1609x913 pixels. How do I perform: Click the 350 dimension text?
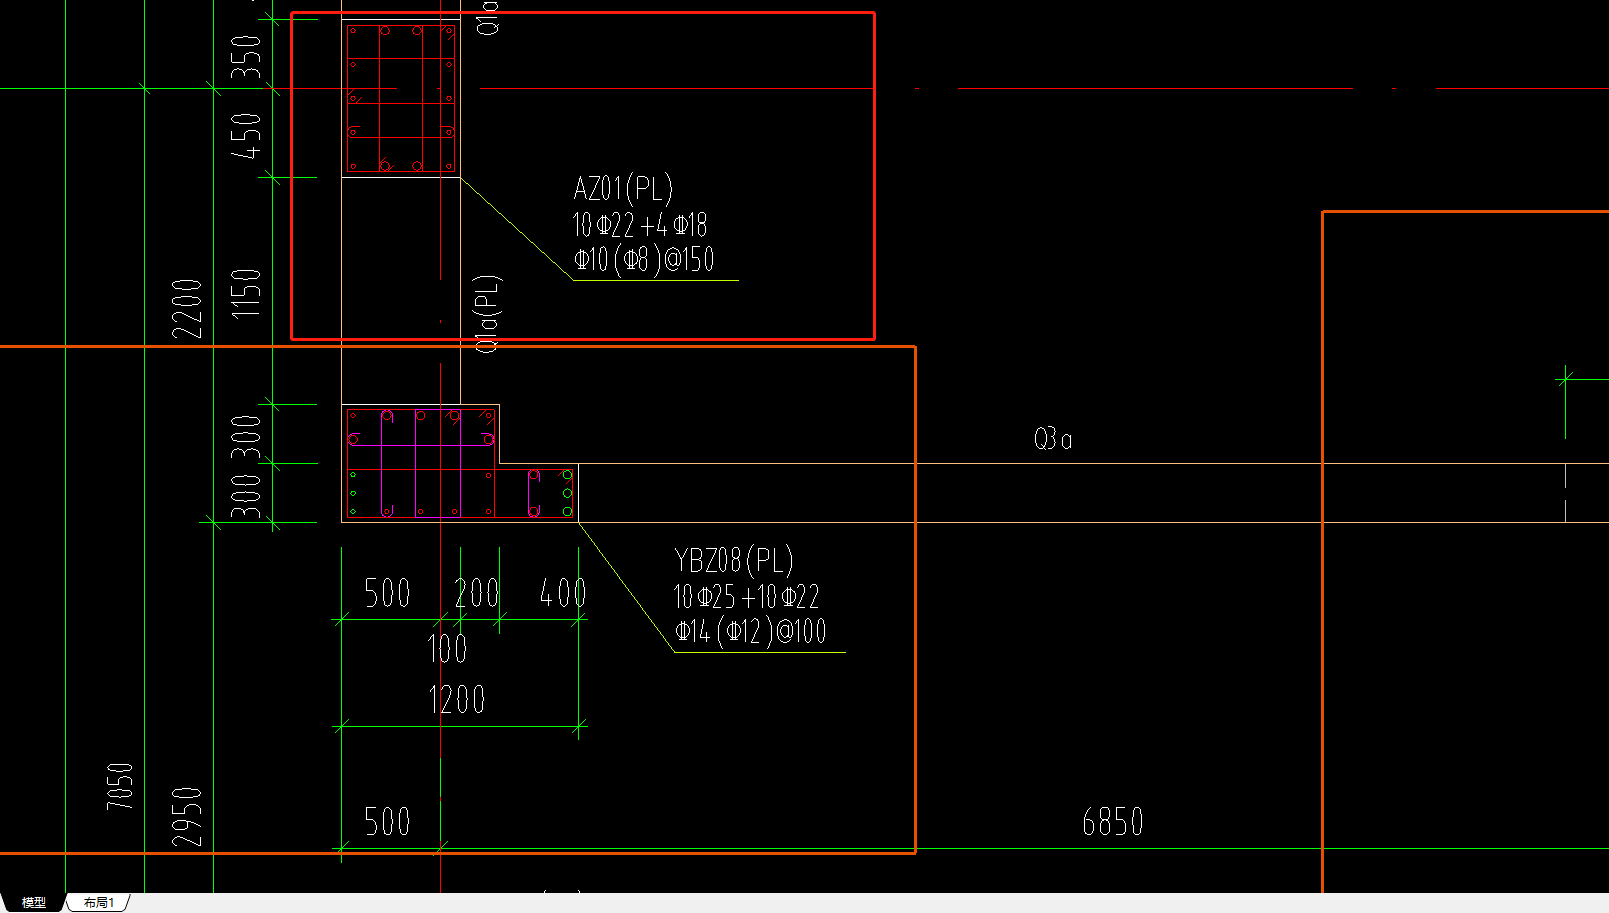(x=246, y=57)
